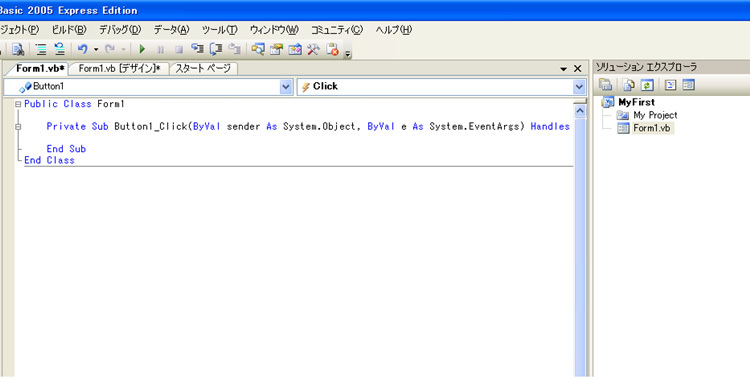Image resolution: width=750 pixels, height=379 pixels.
Task: Click the Redo arrow icon
Action: point(110,49)
